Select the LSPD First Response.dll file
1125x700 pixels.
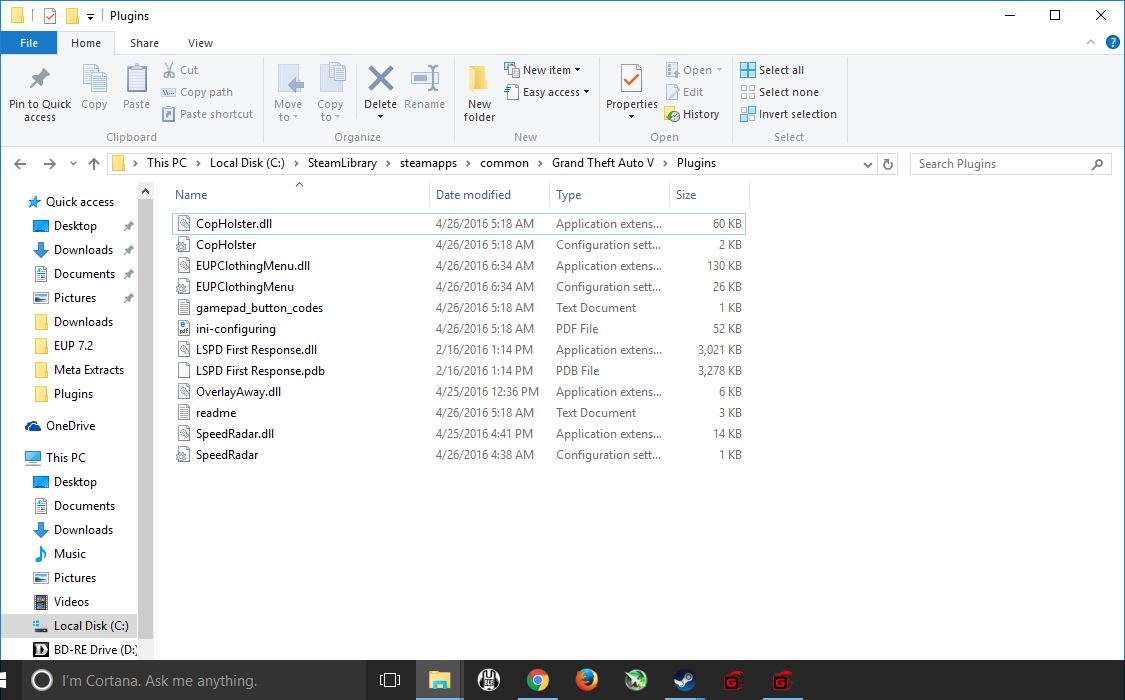[x=256, y=350]
